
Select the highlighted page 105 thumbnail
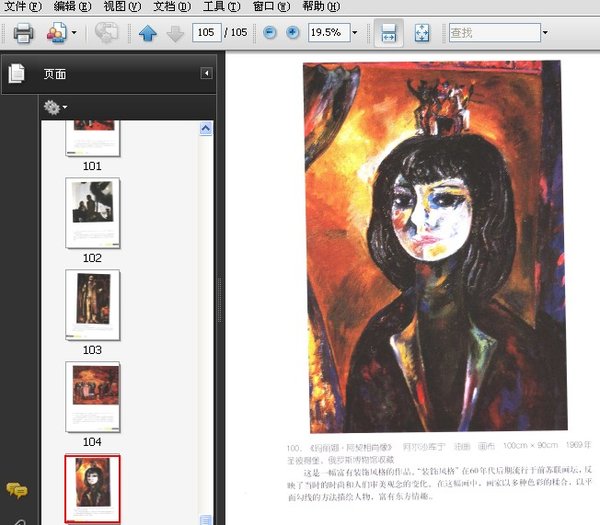click(x=93, y=489)
